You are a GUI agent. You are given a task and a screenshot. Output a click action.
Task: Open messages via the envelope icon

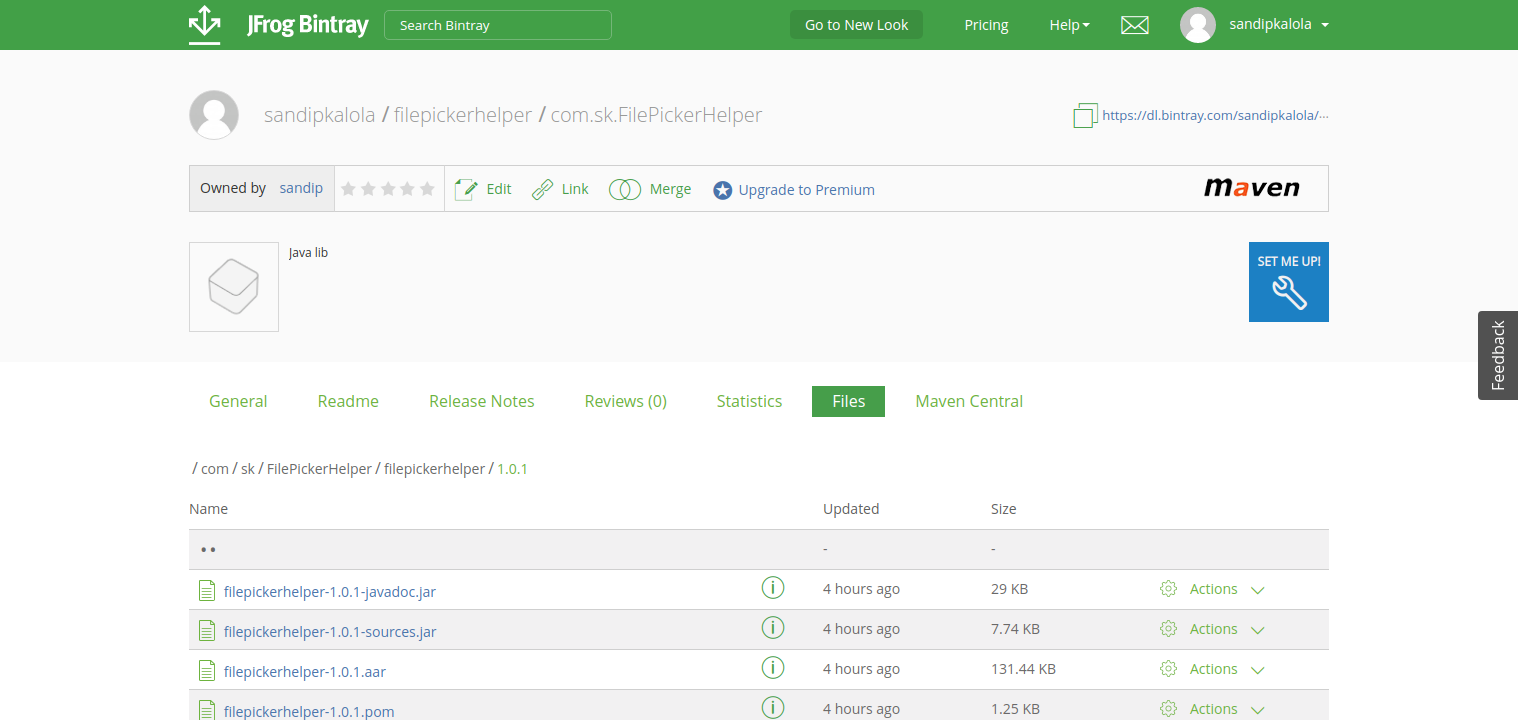coord(1134,25)
